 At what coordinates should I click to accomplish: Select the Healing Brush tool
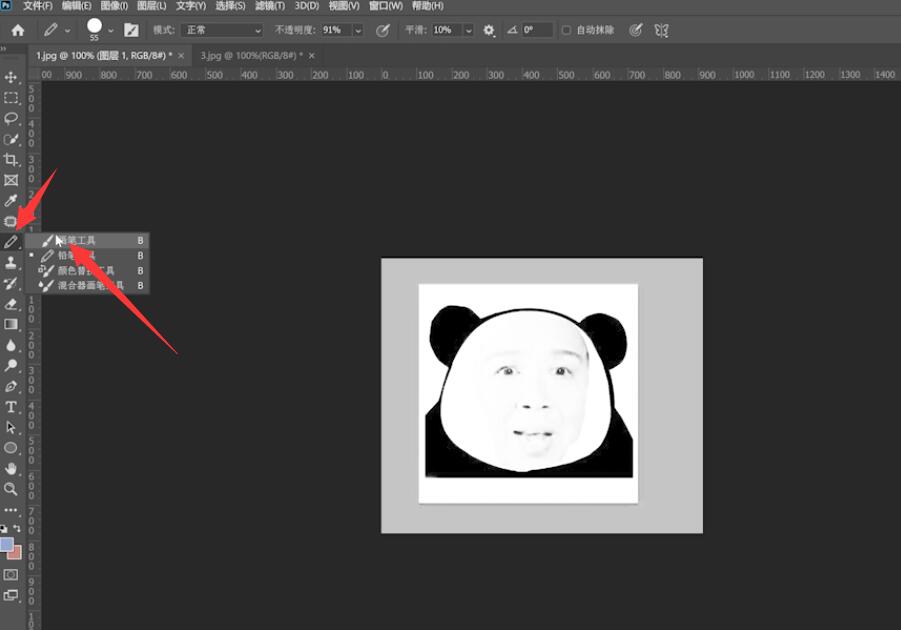pos(10,221)
